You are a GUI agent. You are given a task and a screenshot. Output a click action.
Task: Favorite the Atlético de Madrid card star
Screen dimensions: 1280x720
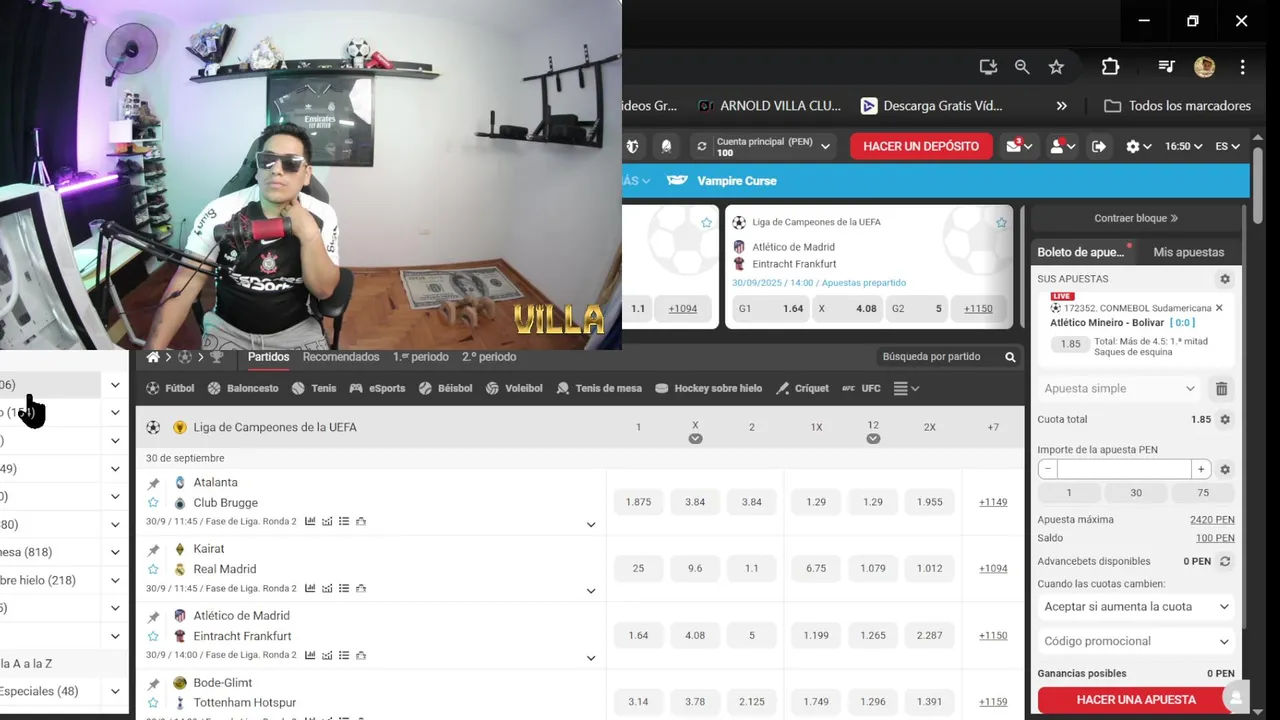coord(1001,223)
